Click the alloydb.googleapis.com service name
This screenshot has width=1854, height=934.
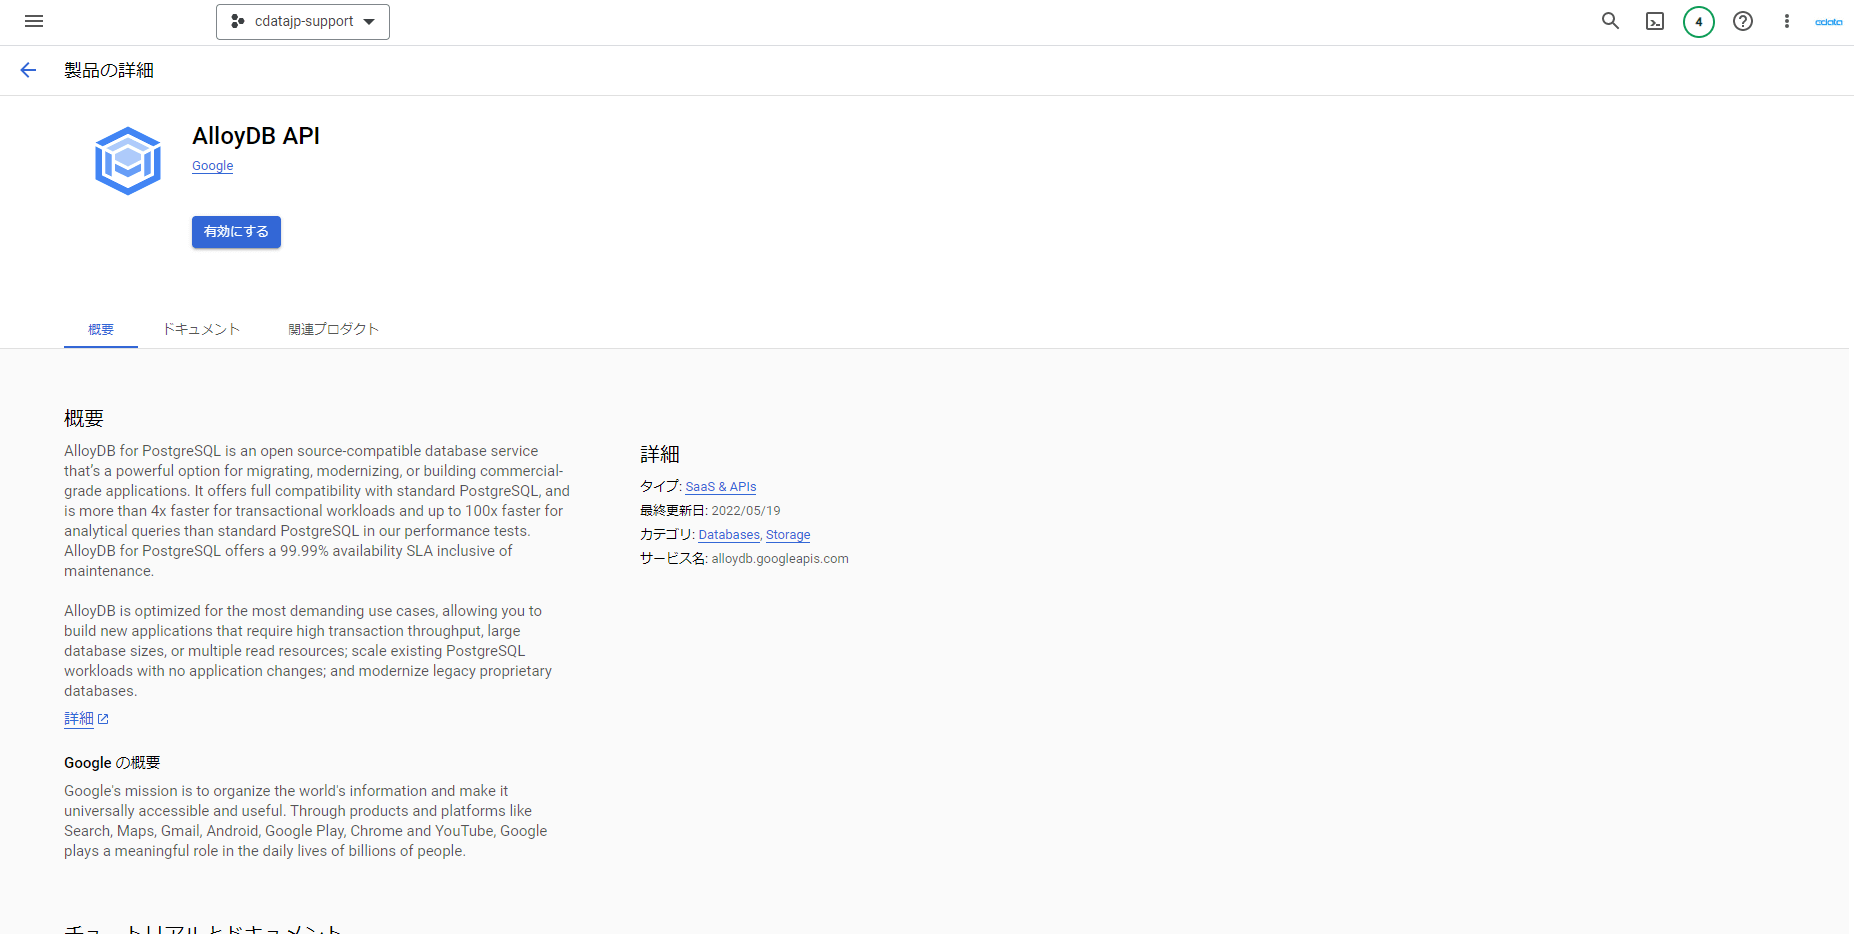point(780,559)
